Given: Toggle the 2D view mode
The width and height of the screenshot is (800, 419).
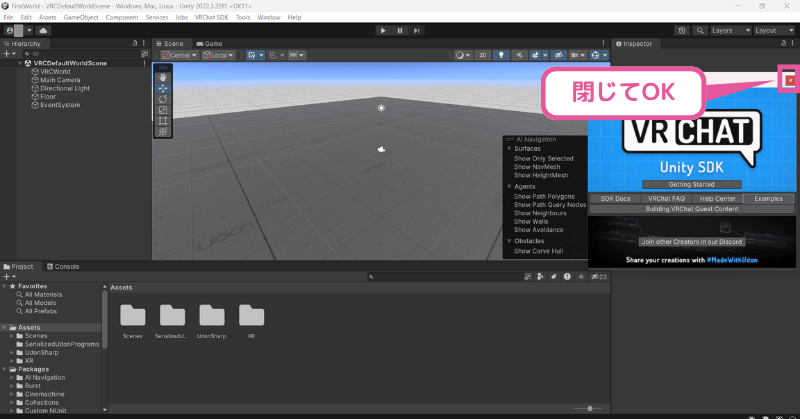Looking at the screenshot, I should (x=483, y=55).
